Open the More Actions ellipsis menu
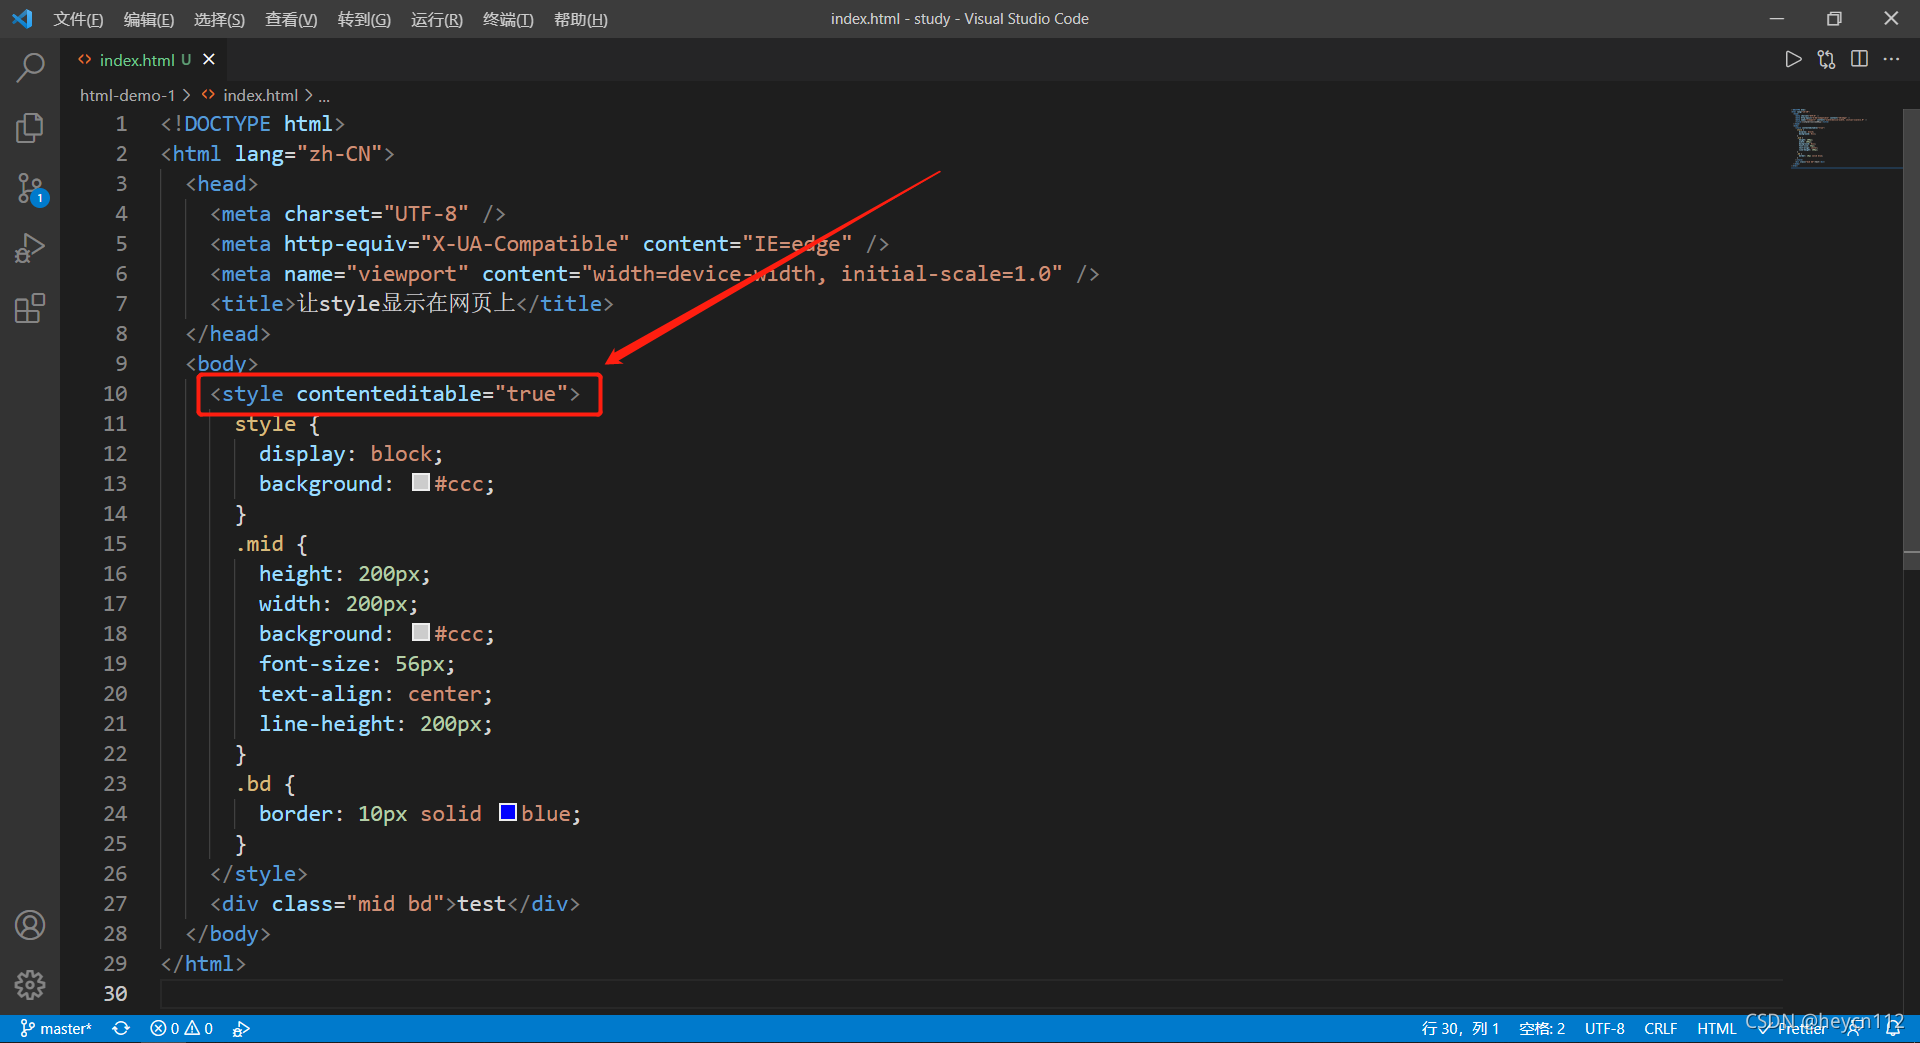The width and height of the screenshot is (1920, 1043). tap(1891, 60)
